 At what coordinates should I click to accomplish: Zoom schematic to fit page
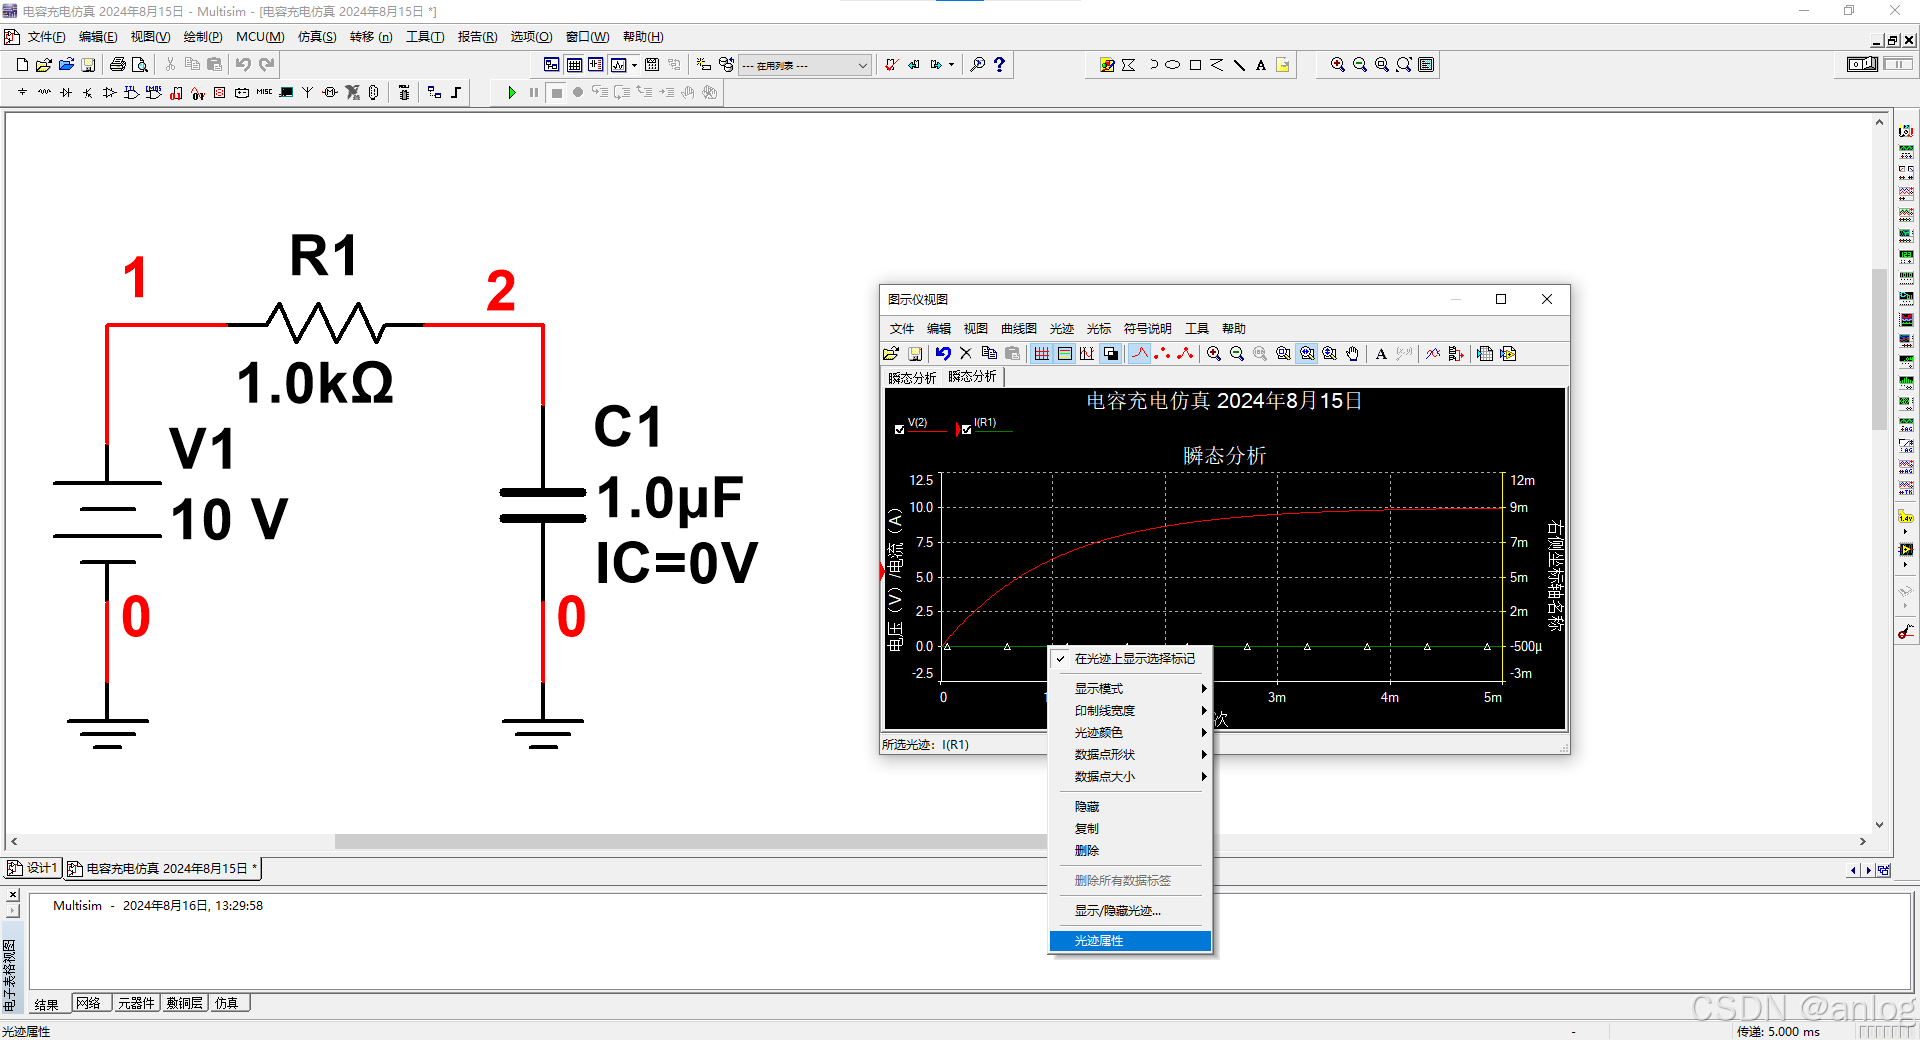[x=1404, y=65]
